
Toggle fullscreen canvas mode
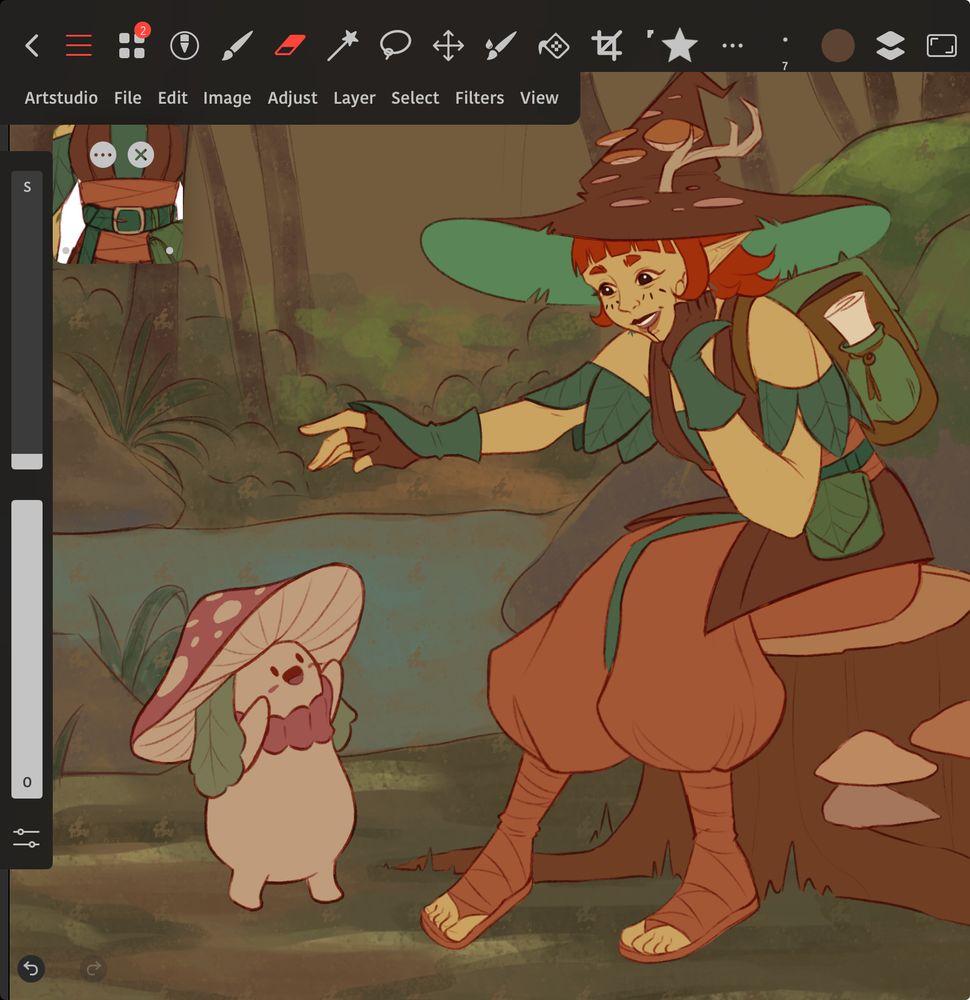pos(941,46)
